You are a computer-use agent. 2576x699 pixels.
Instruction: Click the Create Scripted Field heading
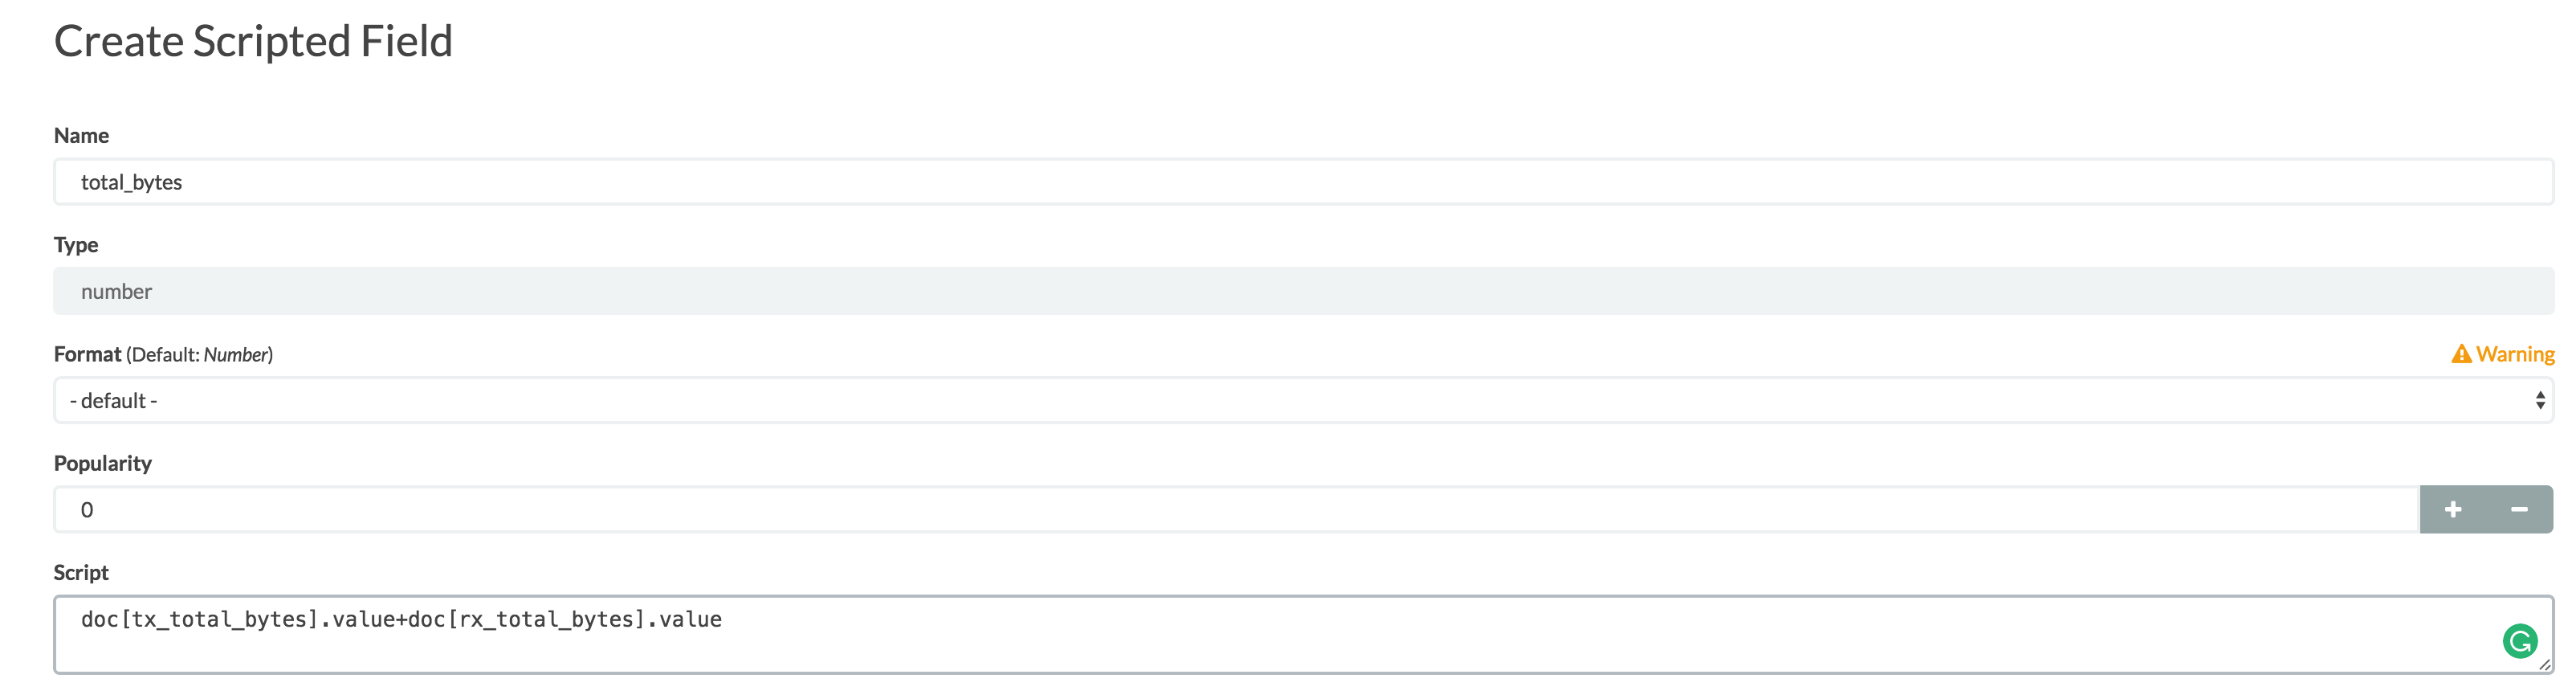pos(253,42)
